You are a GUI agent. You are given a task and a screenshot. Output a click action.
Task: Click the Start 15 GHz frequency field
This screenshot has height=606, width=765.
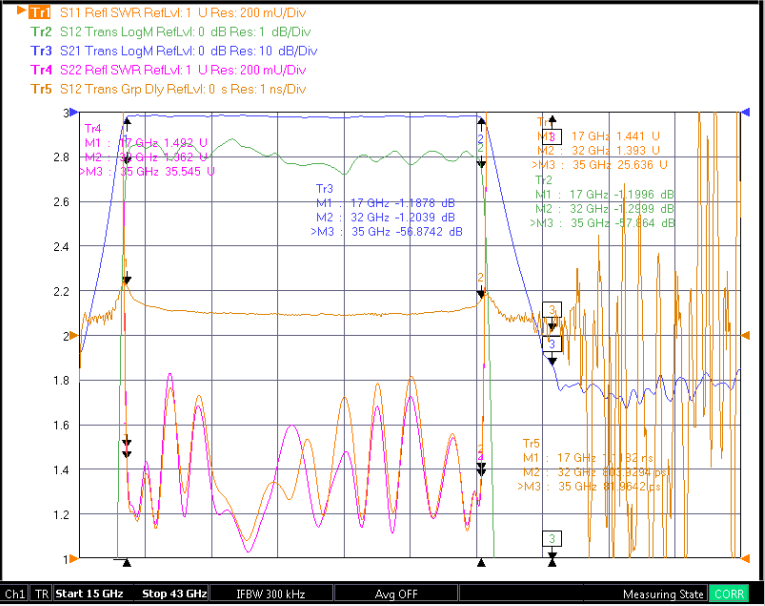click(x=89, y=593)
